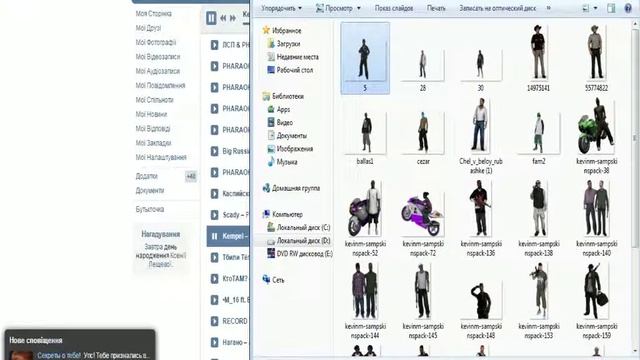
Task: Click Записать на оптический диск
Action: point(498,8)
